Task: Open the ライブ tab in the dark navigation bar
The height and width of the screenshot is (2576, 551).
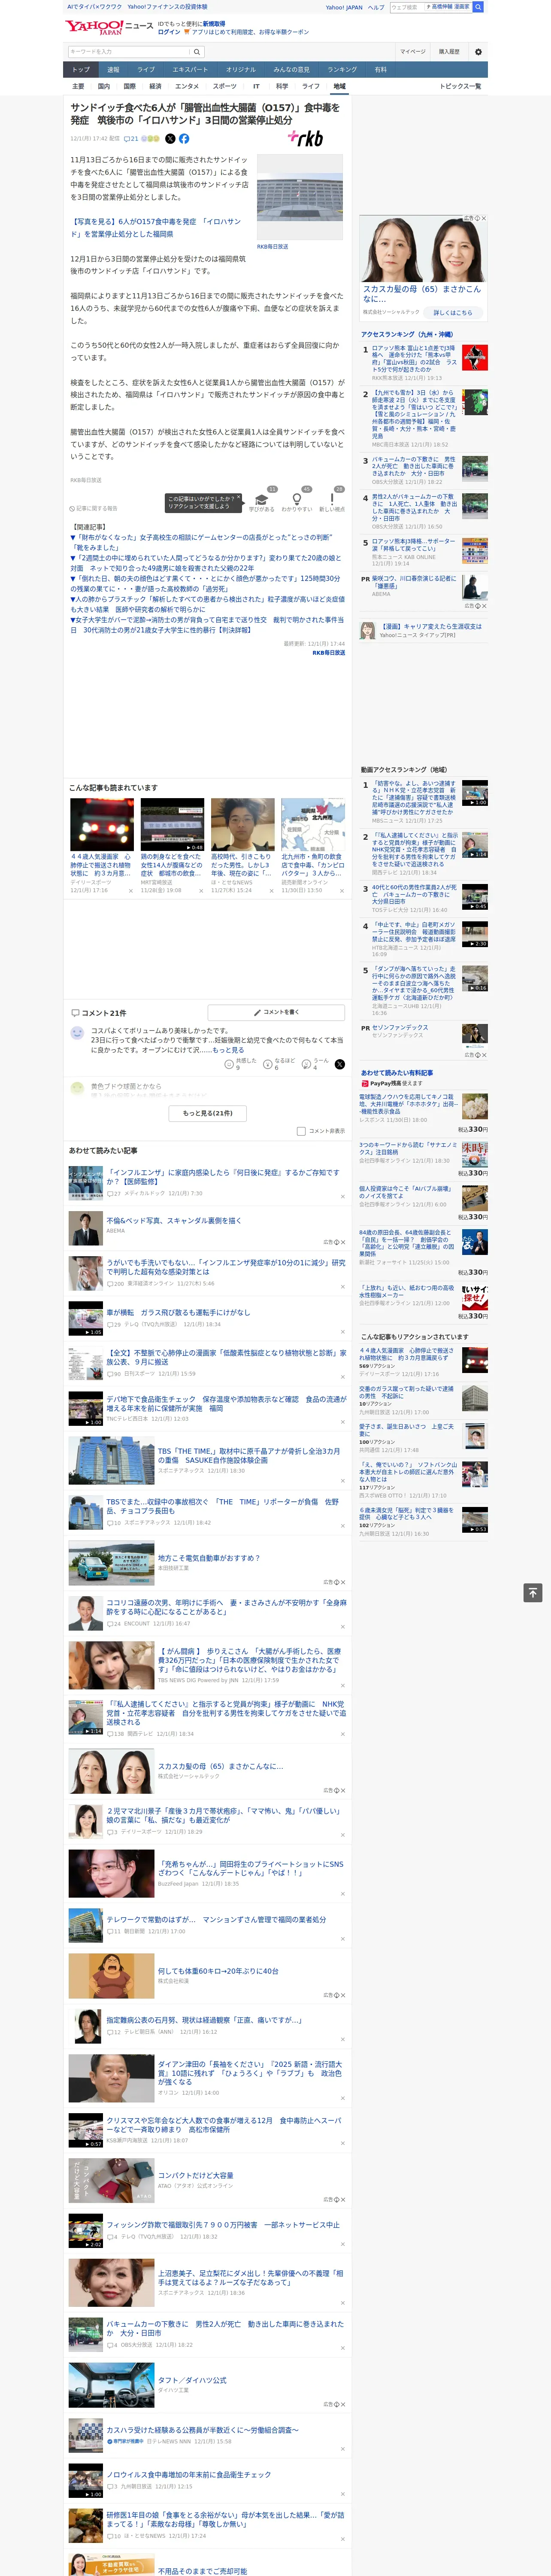Action: click(x=146, y=70)
